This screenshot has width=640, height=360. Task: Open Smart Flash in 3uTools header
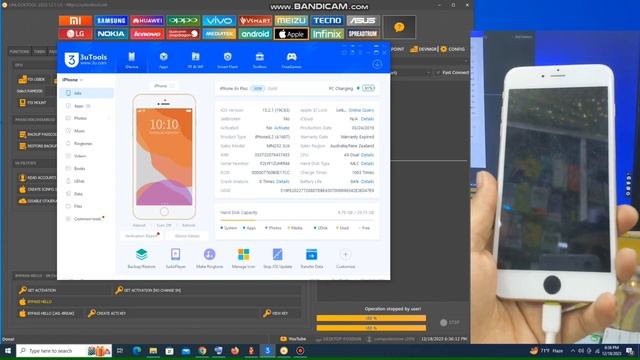click(227, 60)
